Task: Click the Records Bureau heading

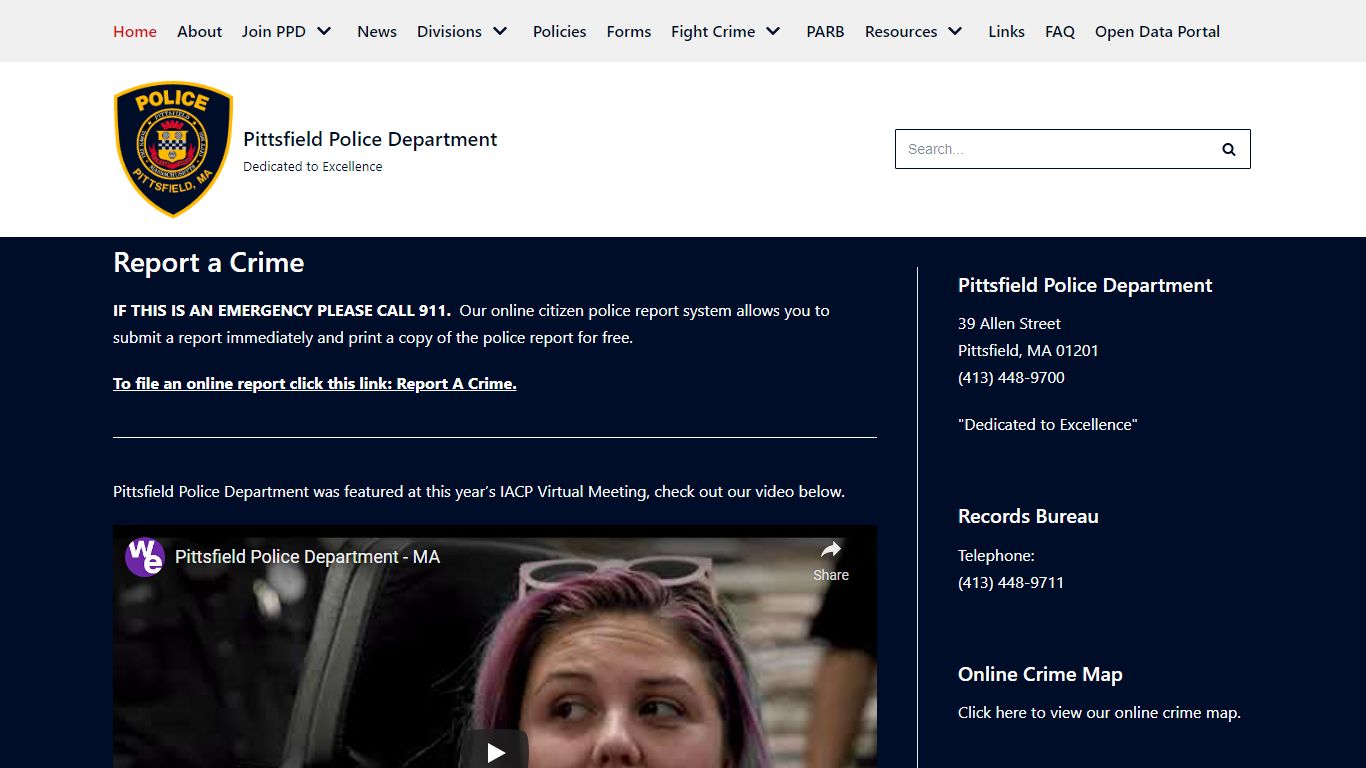Action: [x=1028, y=517]
